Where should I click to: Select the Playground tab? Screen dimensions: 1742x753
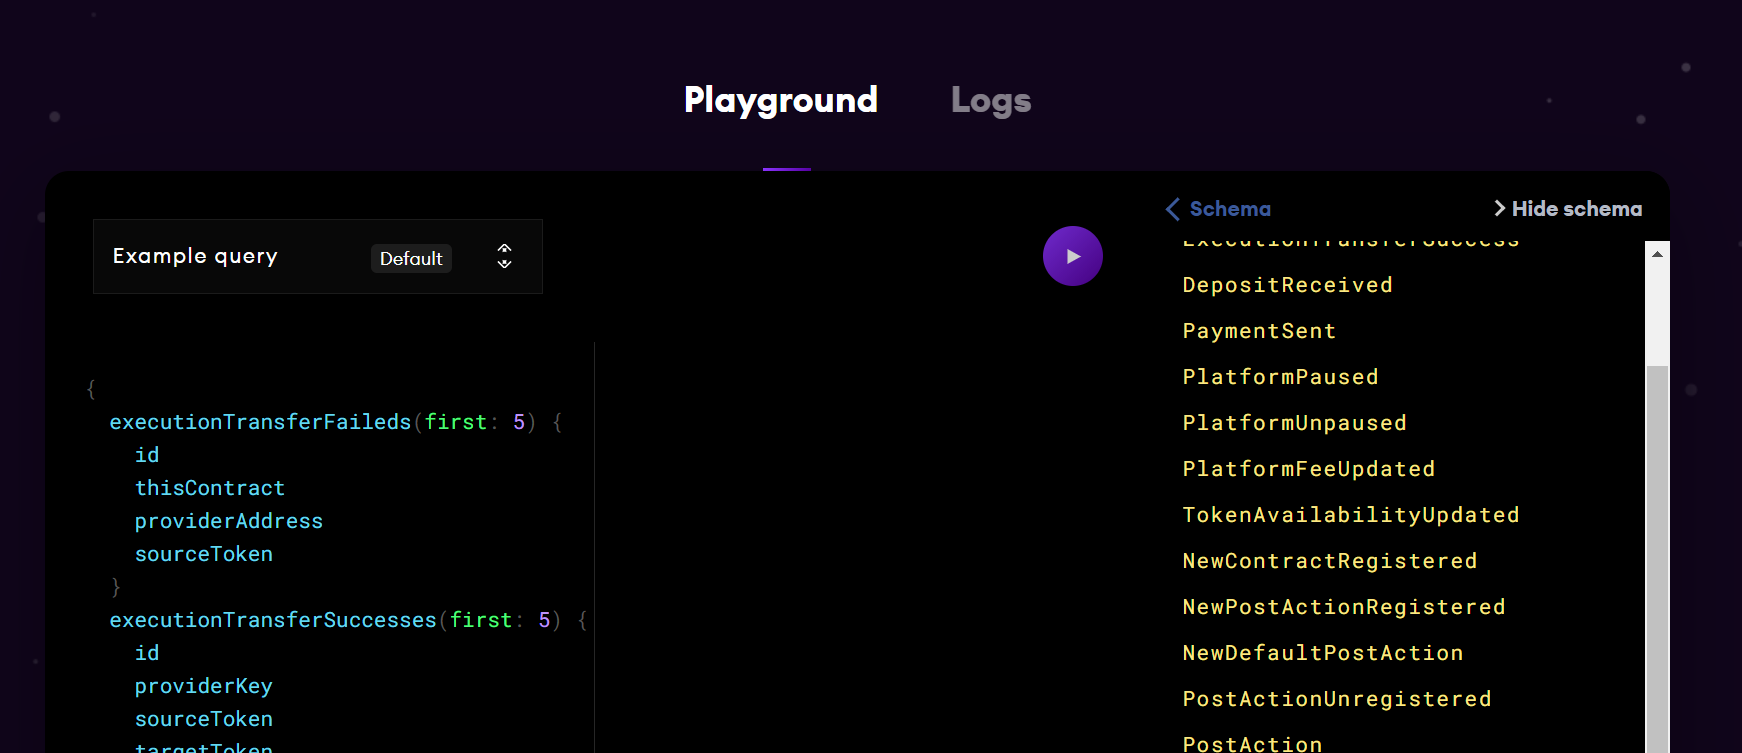(780, 100)
